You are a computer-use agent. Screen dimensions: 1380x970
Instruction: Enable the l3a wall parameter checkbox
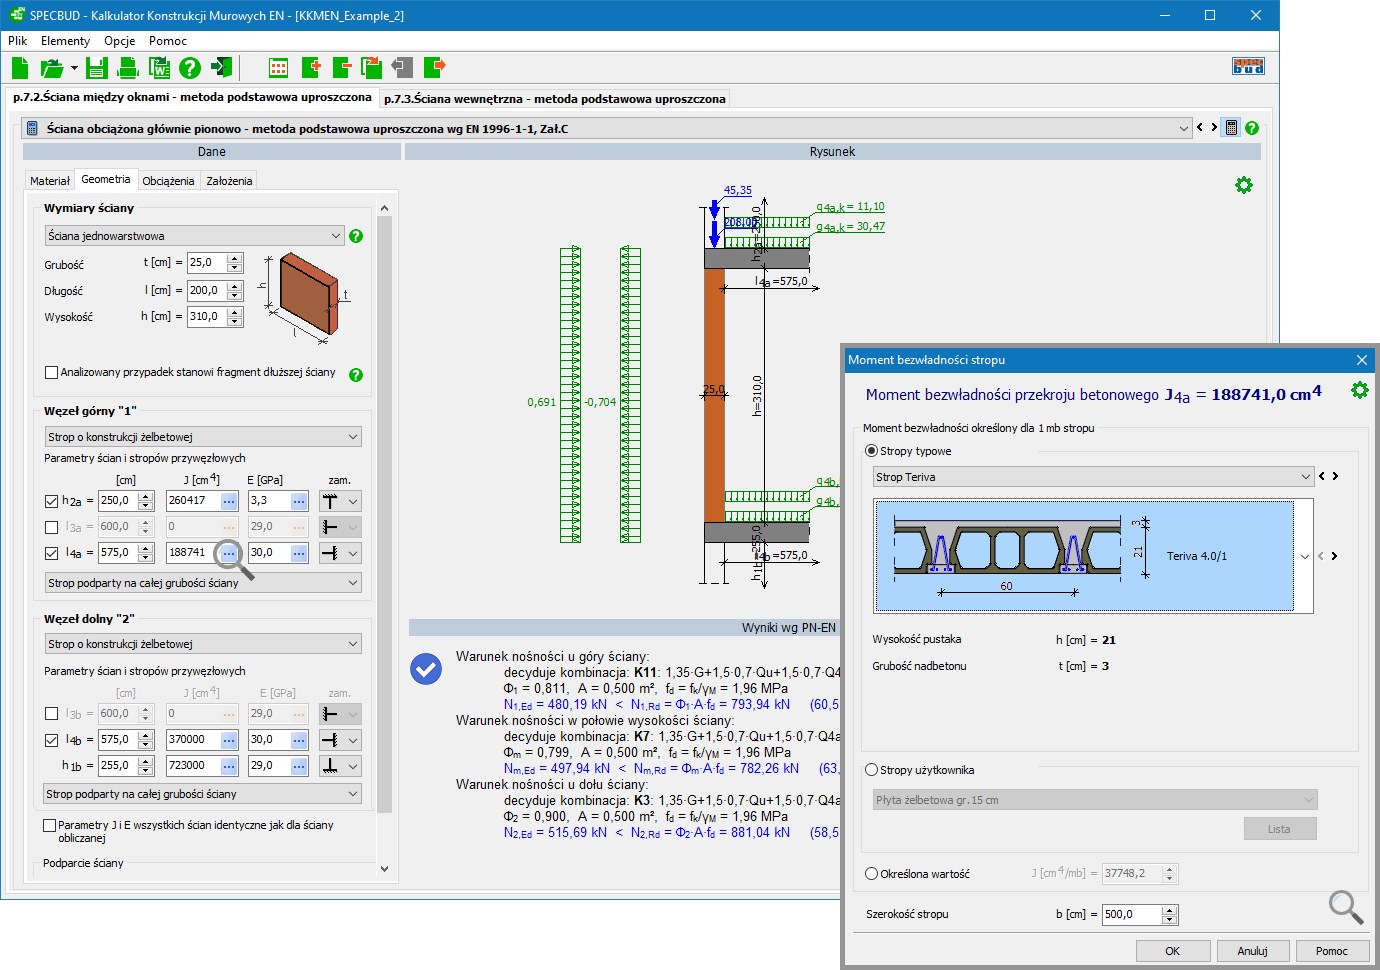[52, 527]
